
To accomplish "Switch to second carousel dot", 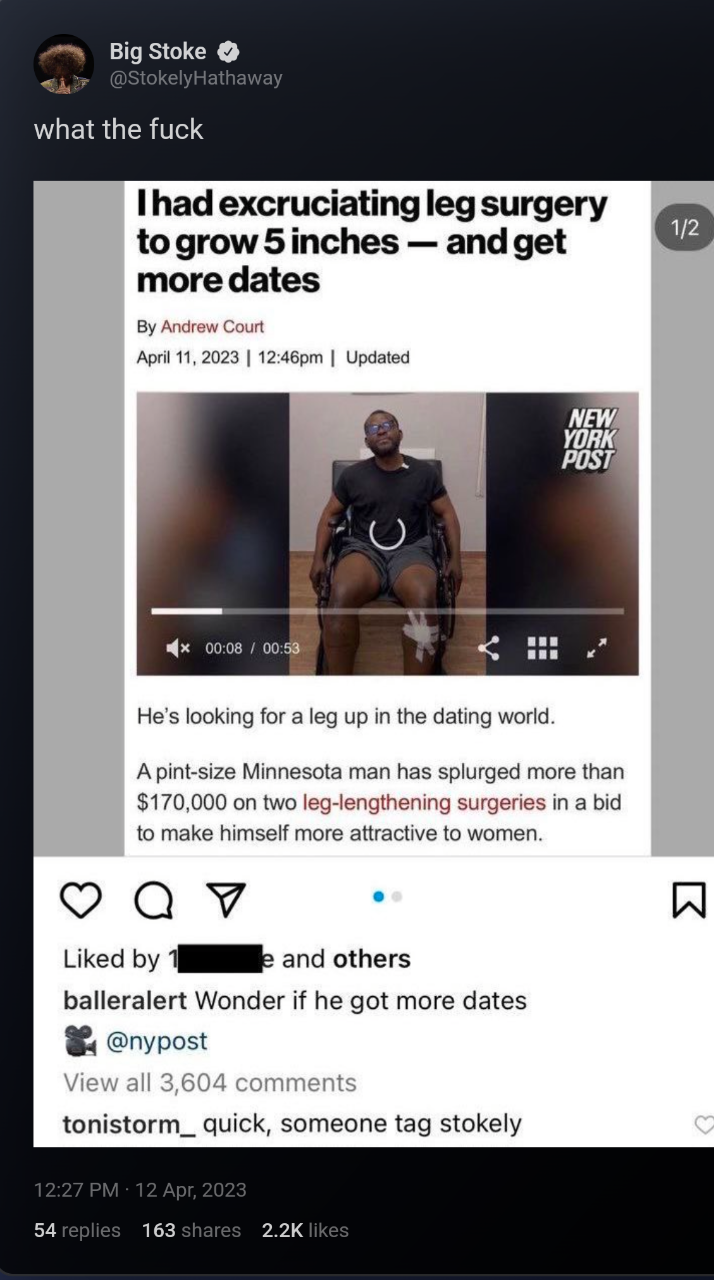I will click(x=397, y=897).
